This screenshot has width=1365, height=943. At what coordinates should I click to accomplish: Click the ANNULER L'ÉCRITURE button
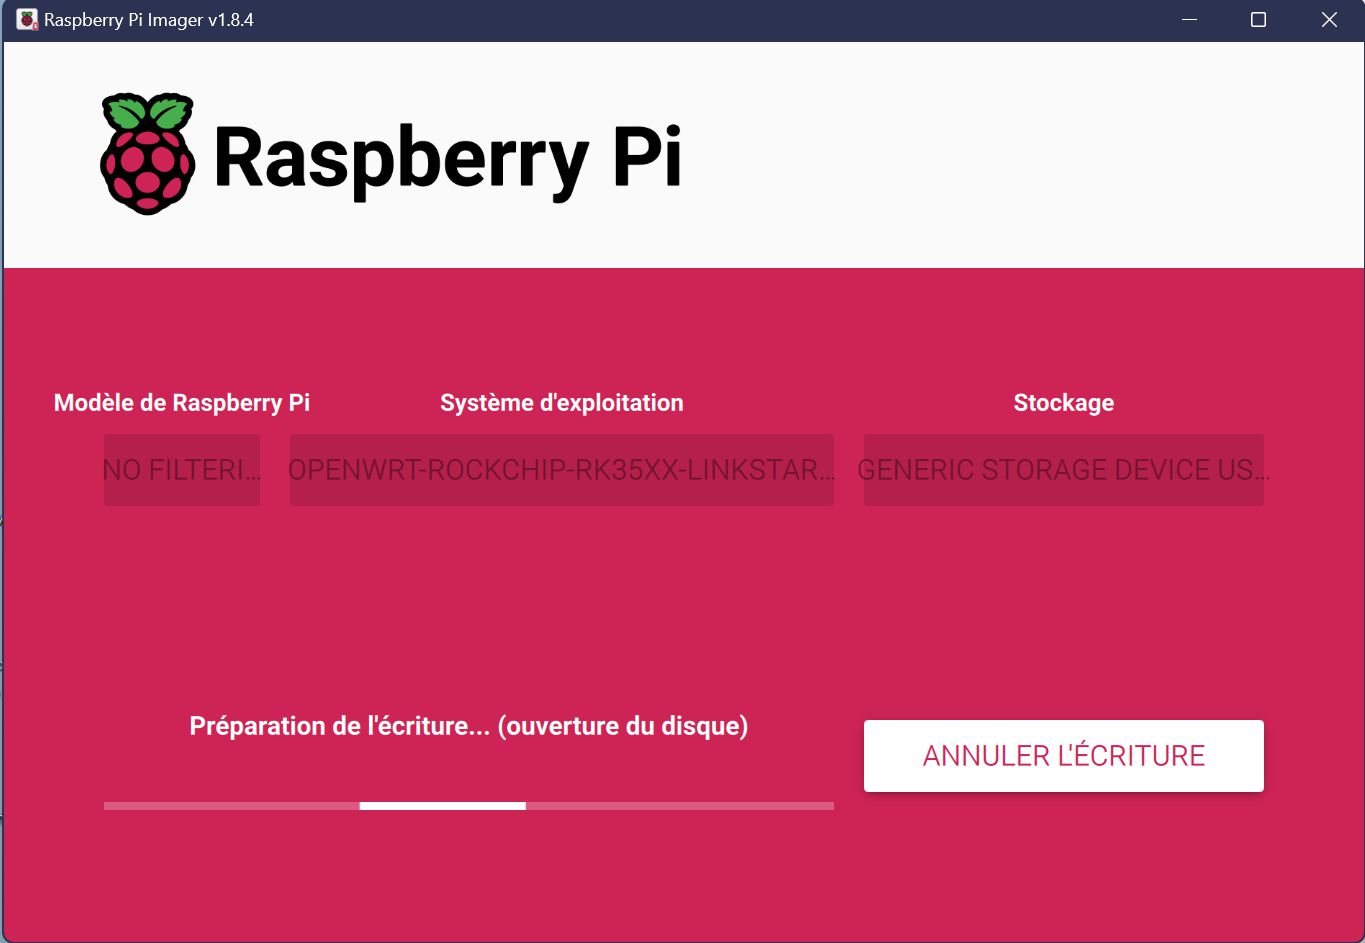[1063, 756]
